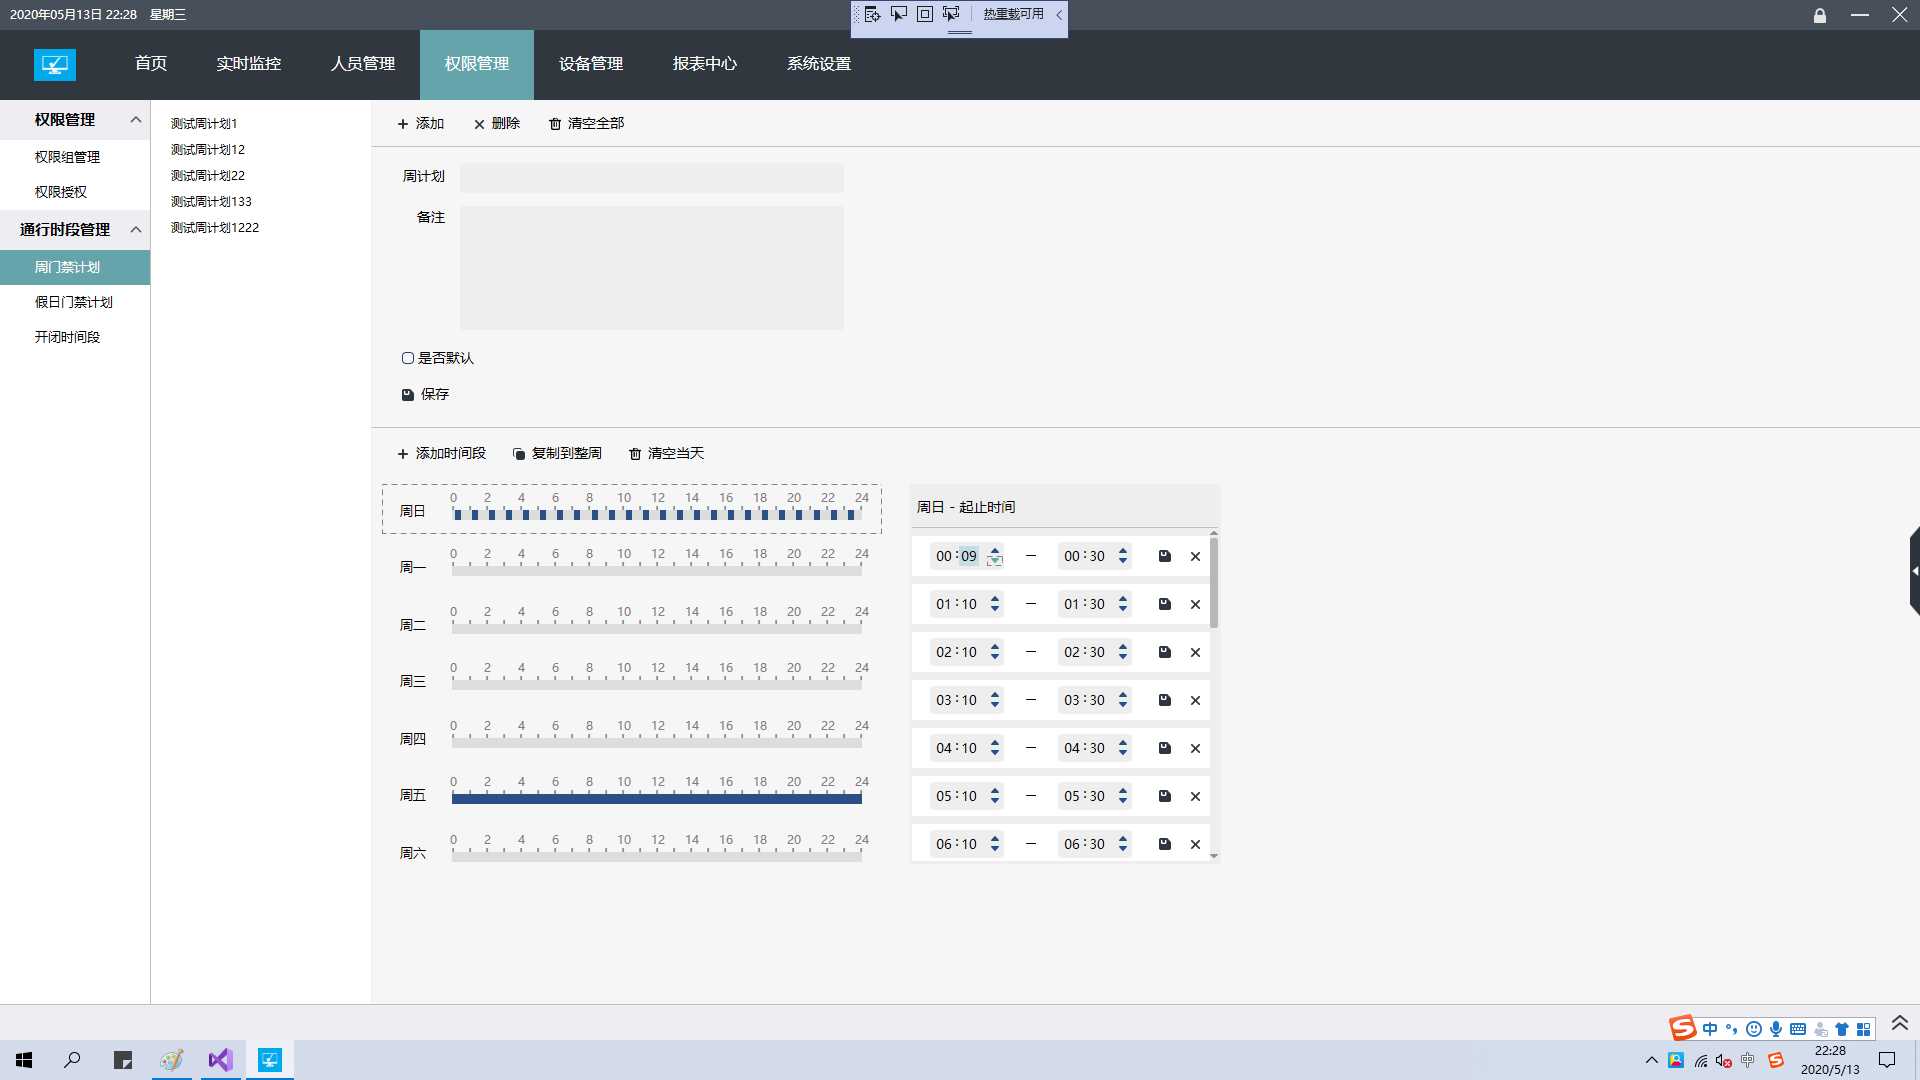Open 报表中心 tab
This screenshot has width=1920, height=1080.
coord(705,64)
